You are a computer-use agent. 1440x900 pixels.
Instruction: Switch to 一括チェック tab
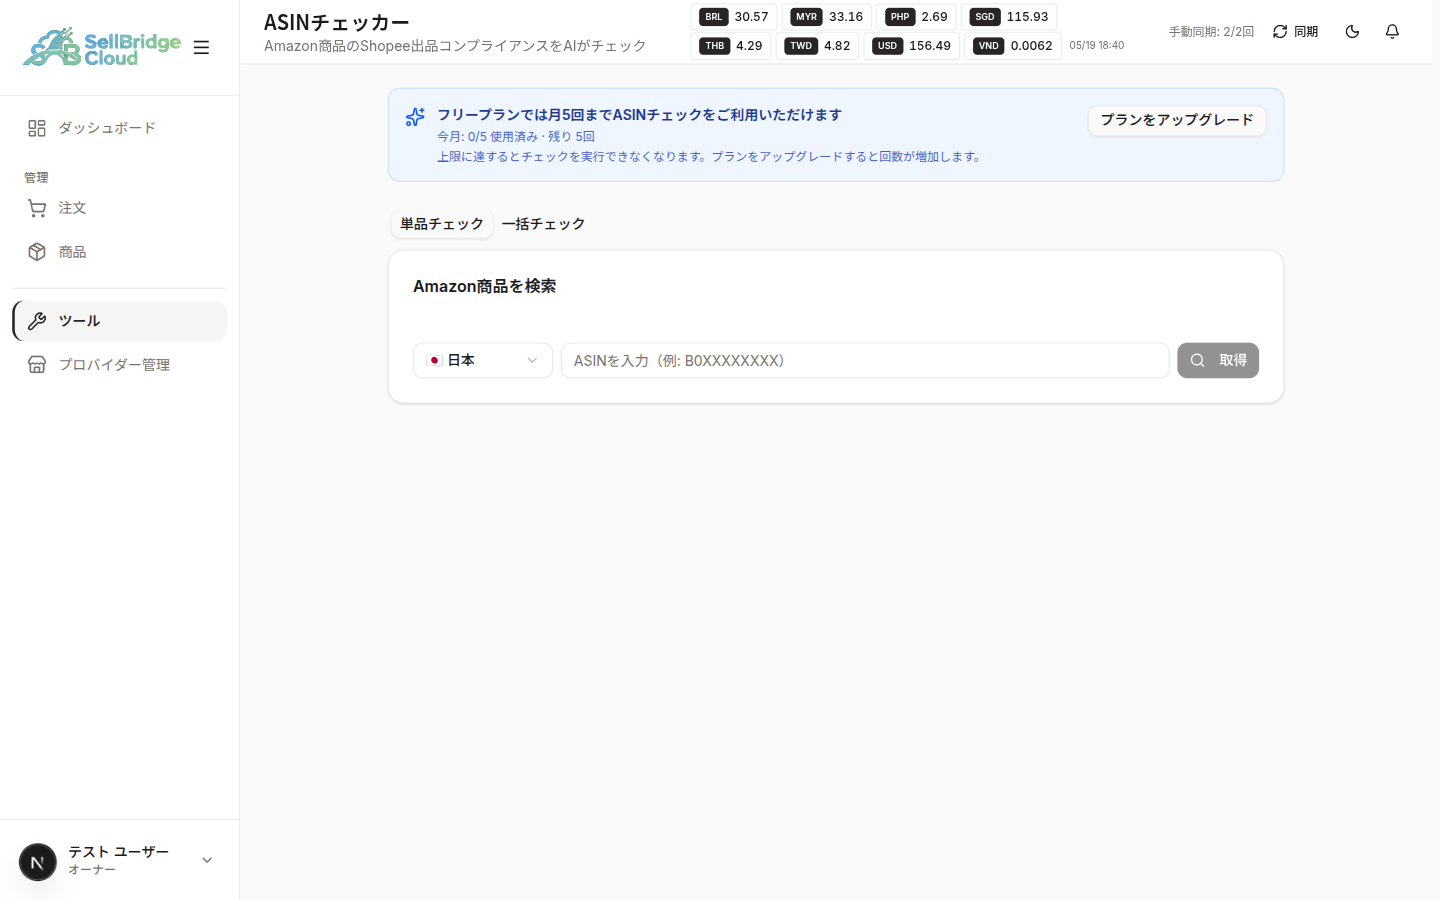coord(543,224)
